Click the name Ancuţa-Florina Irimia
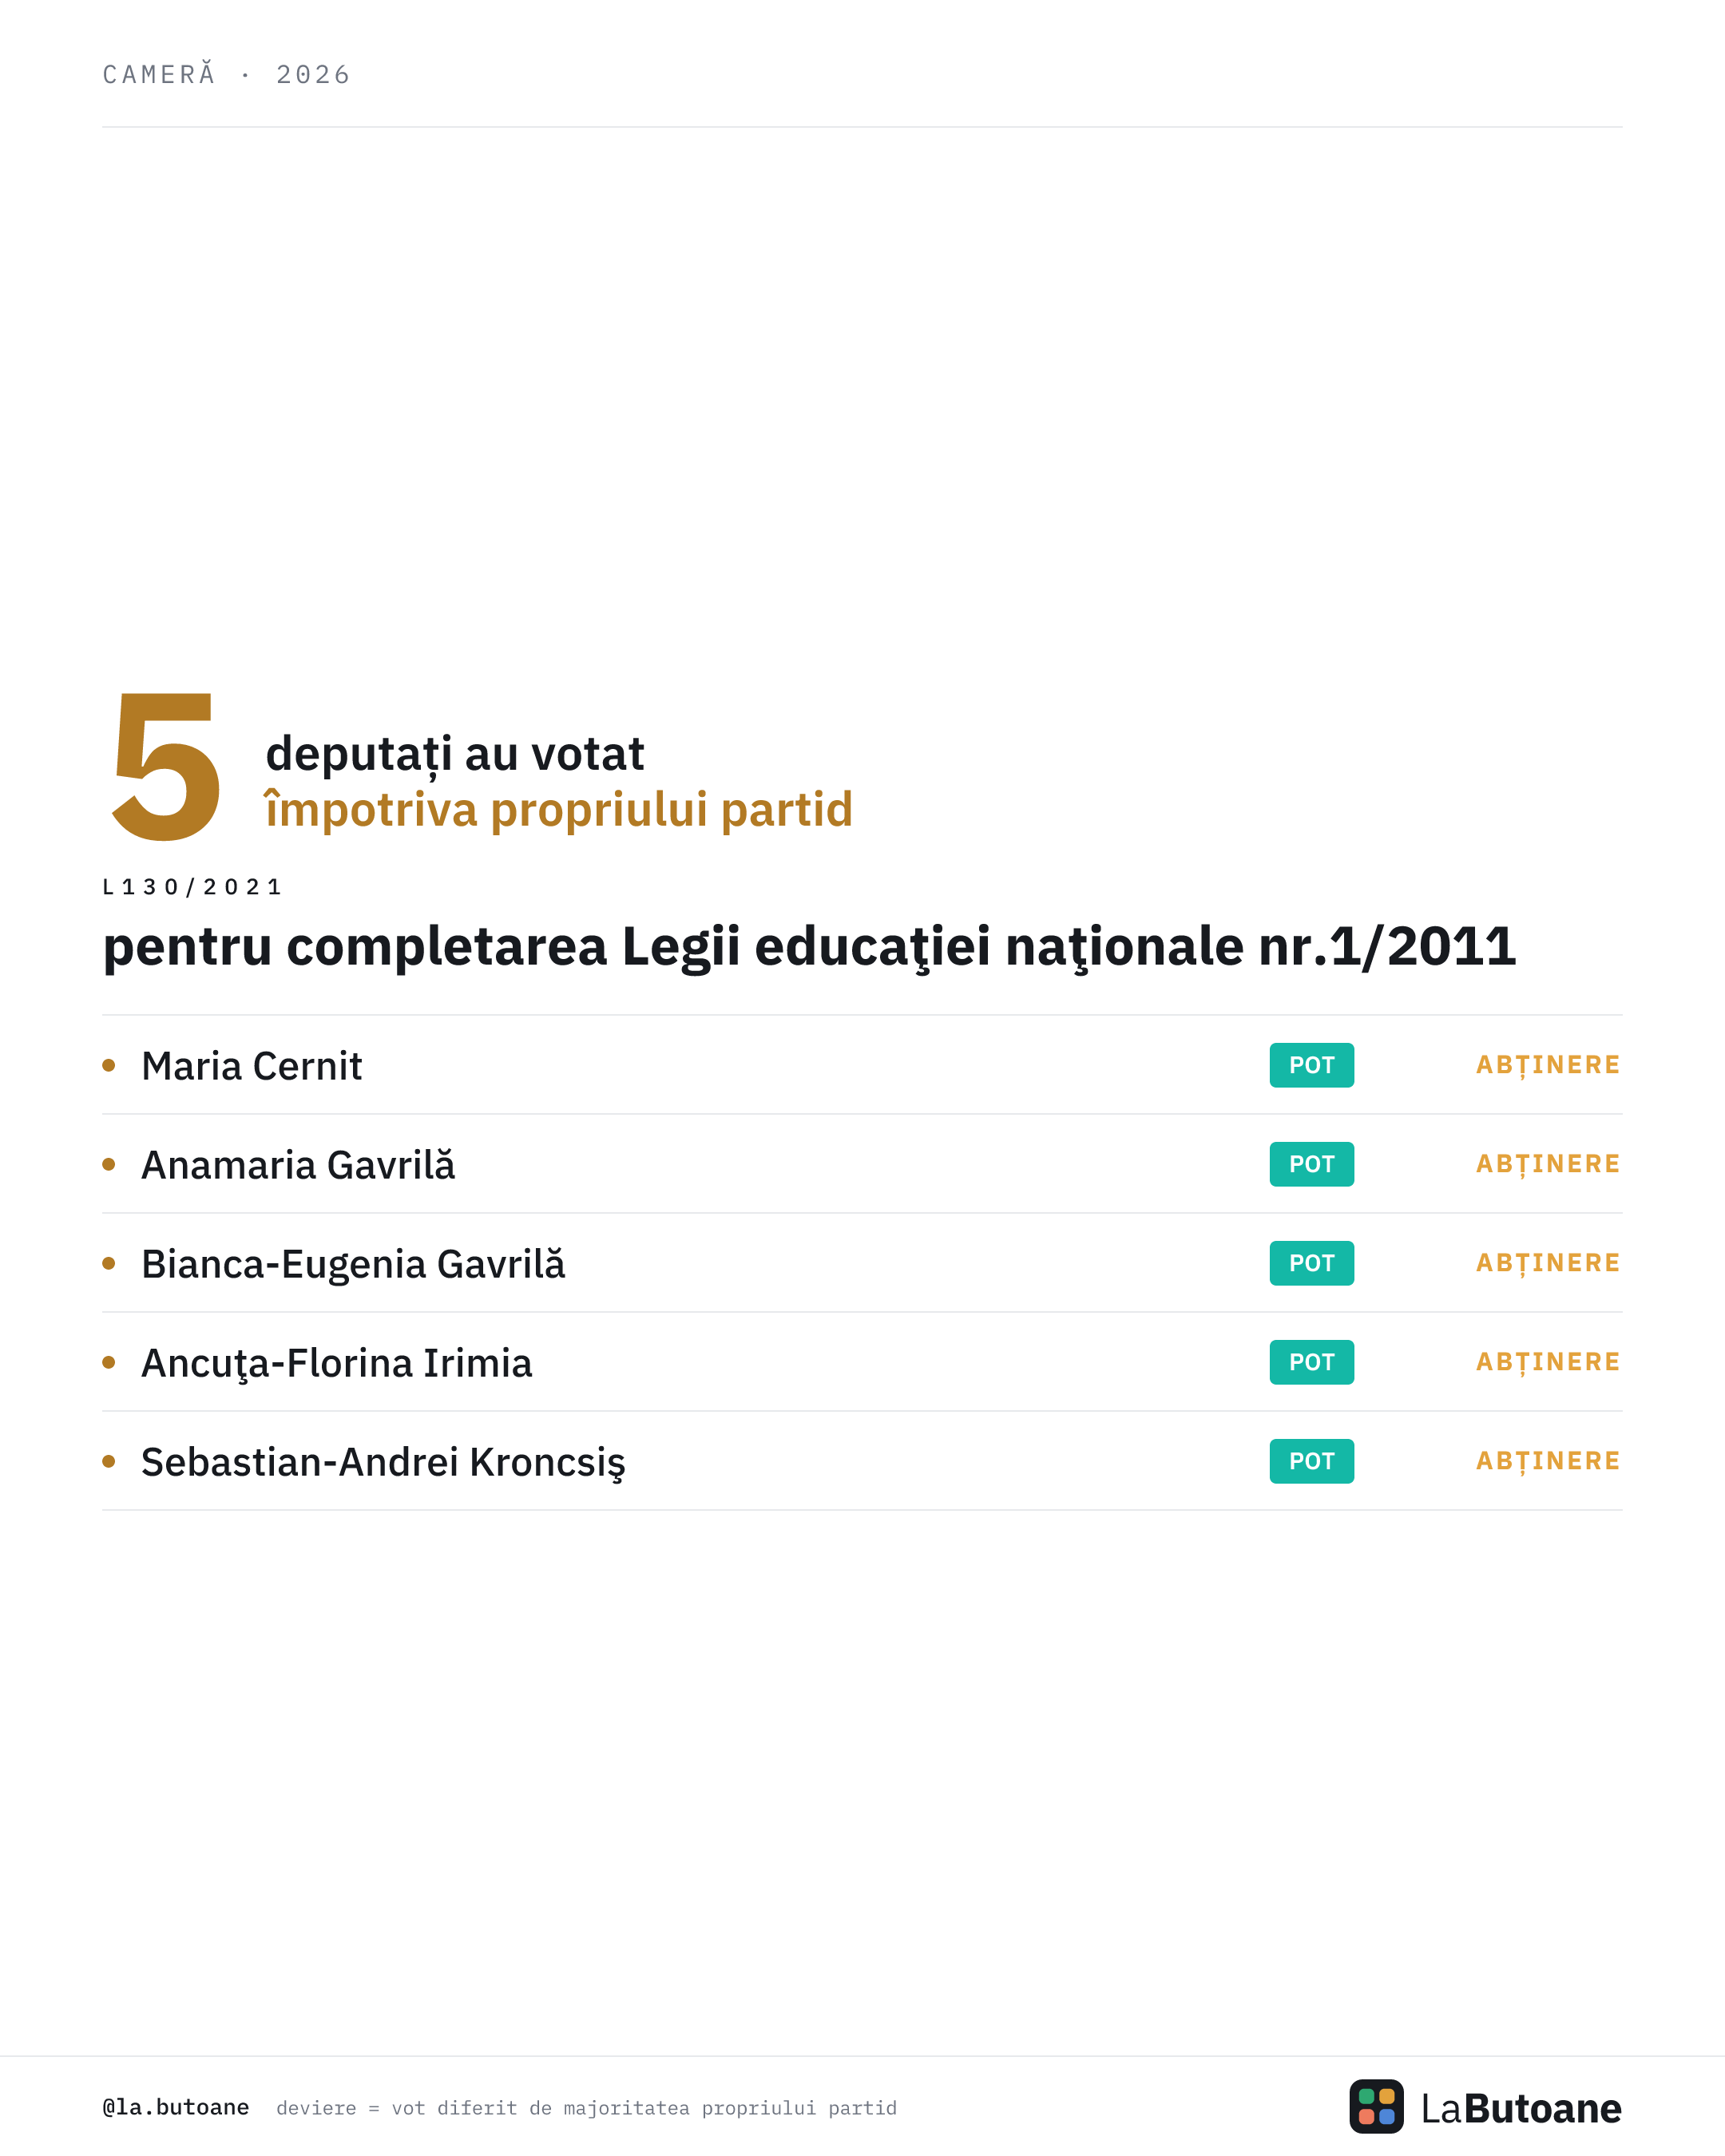This screenshot has height=2156, width=1725. click(x=336, y=1364)
